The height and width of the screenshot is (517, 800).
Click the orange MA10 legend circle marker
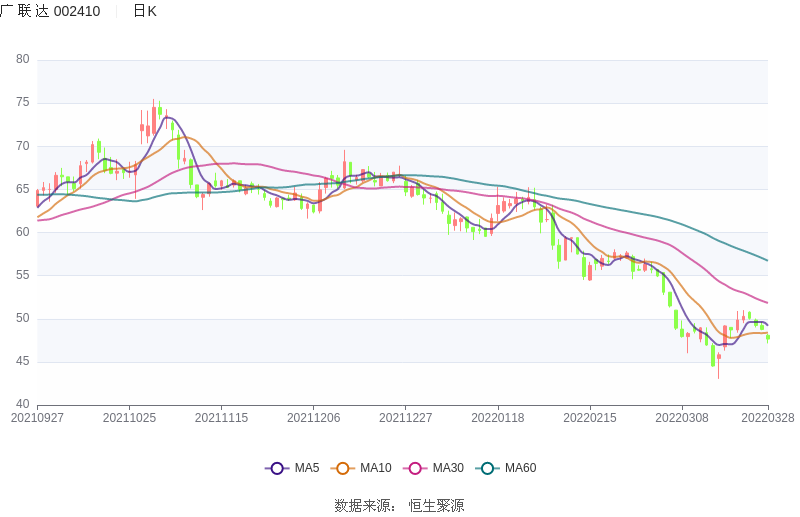tap(343, 468)
